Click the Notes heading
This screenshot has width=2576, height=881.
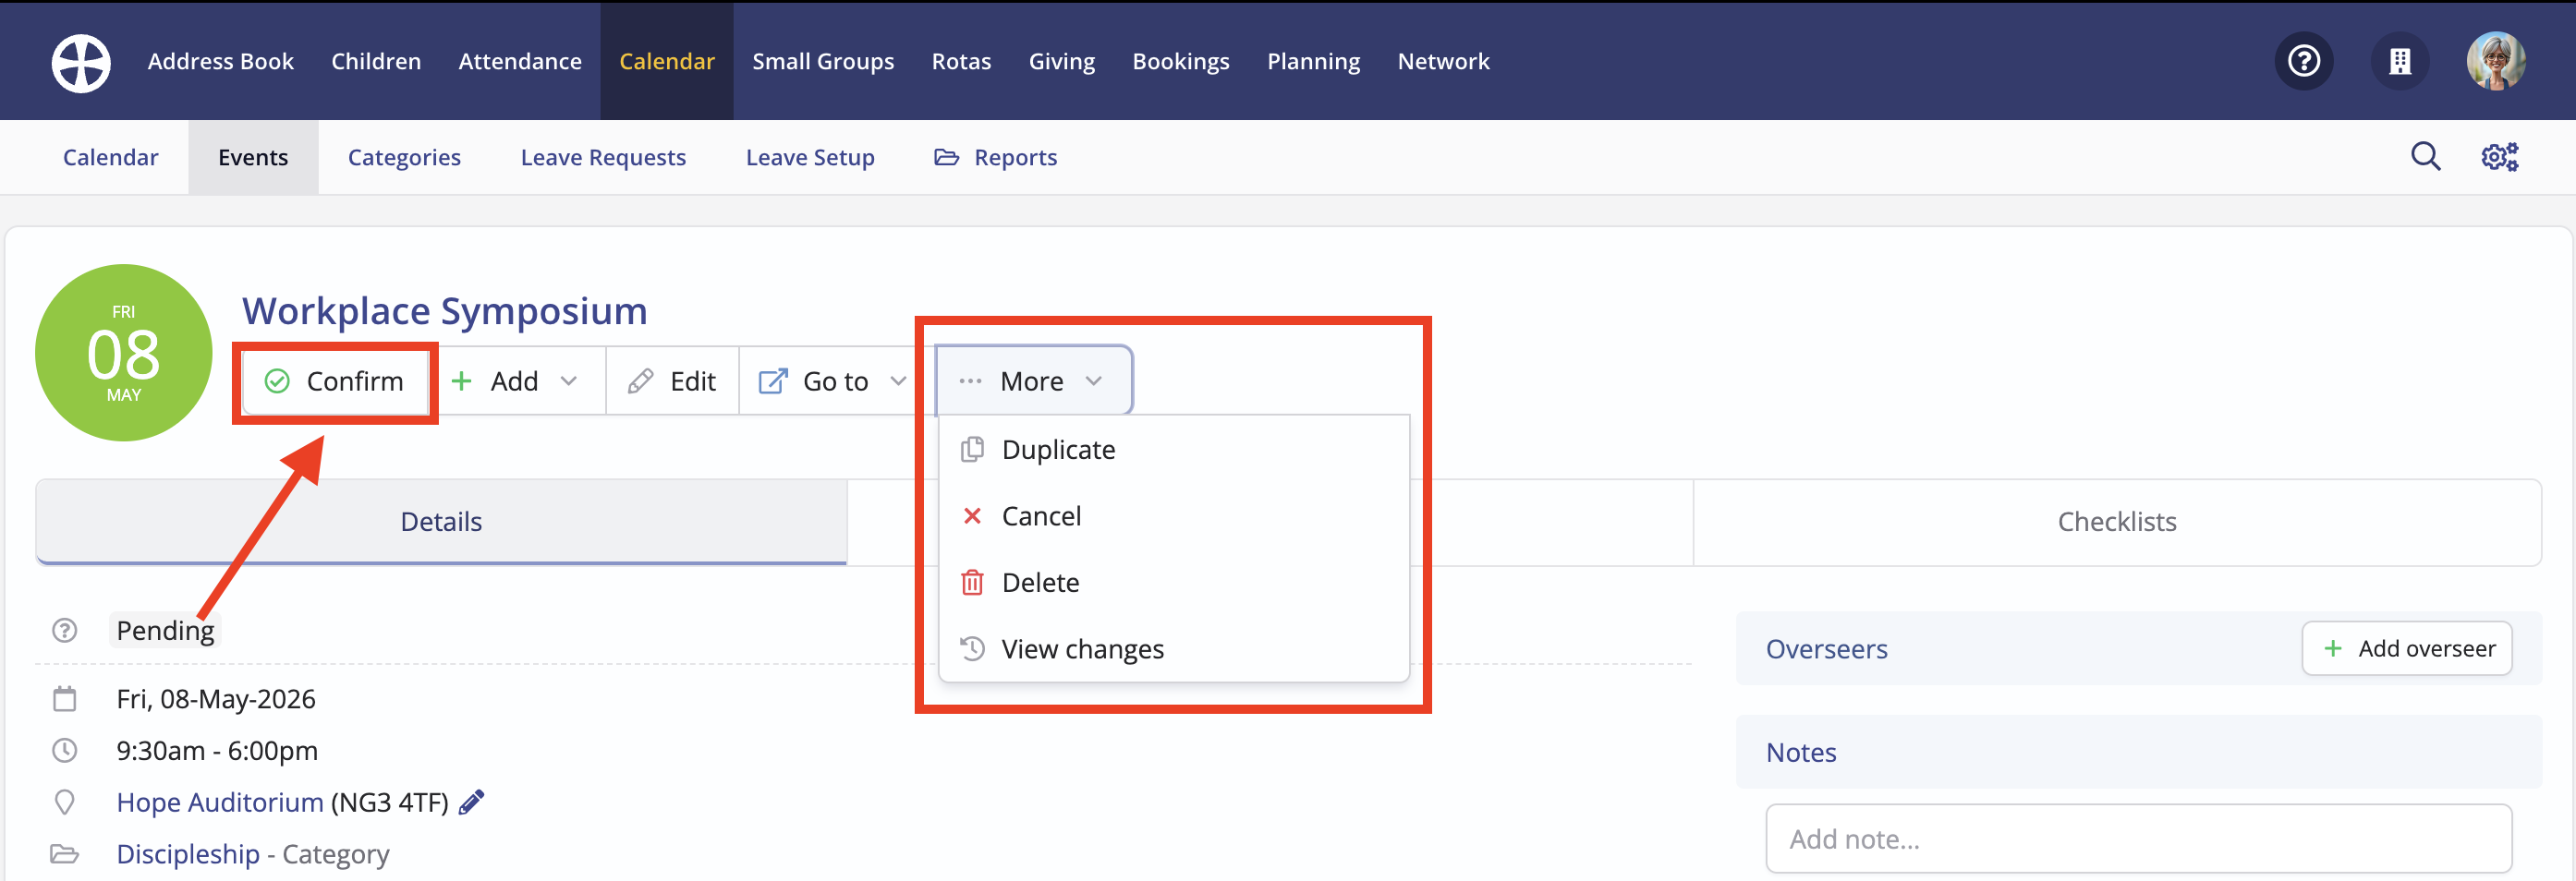(x=1801, y=752)
